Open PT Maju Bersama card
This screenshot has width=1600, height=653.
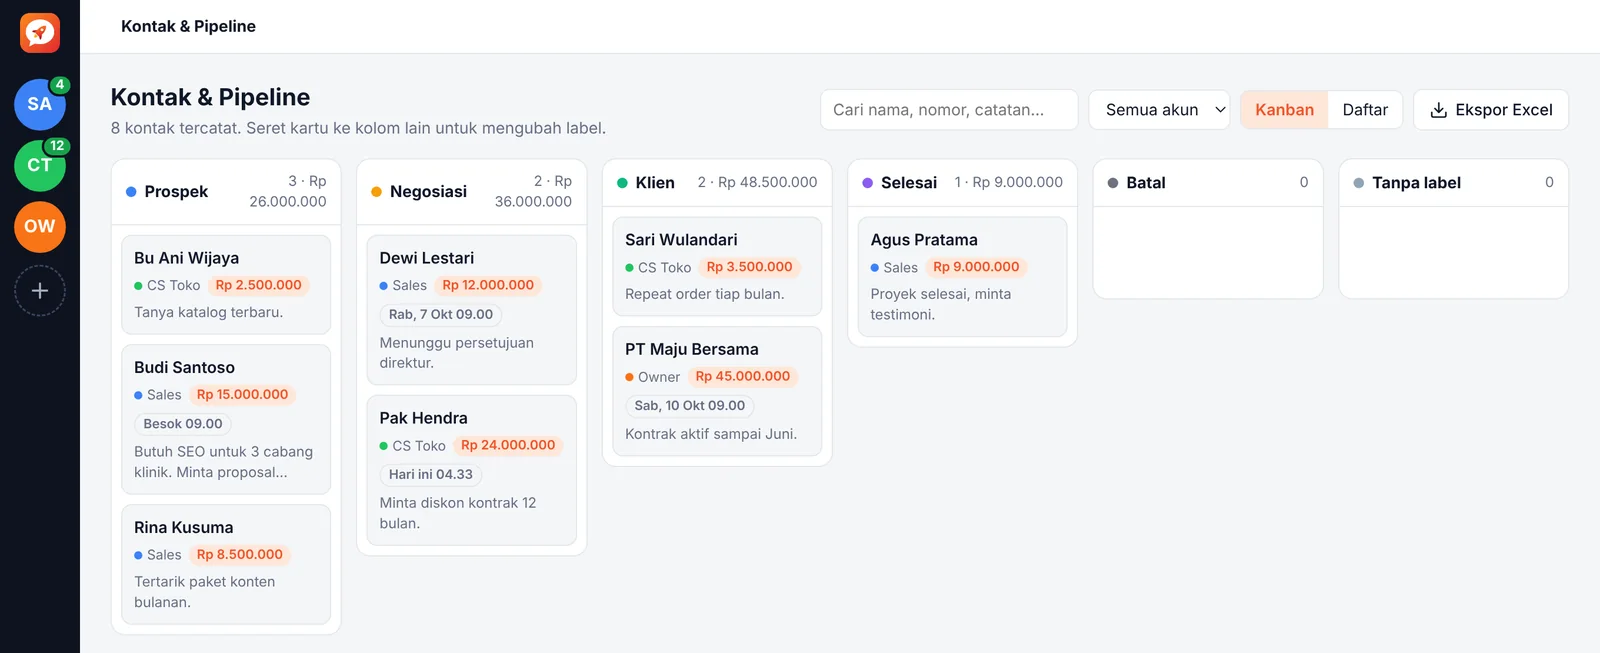(717, 391)
